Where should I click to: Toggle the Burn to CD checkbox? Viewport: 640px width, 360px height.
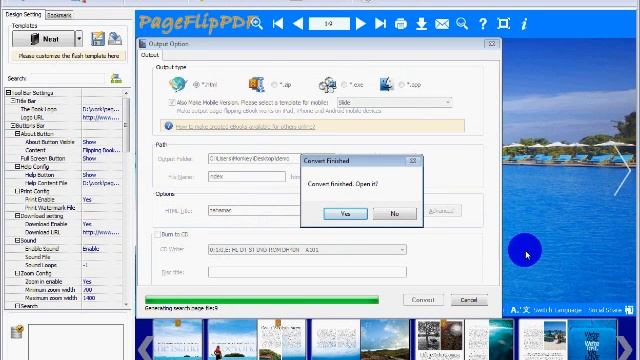pos(158,234)
